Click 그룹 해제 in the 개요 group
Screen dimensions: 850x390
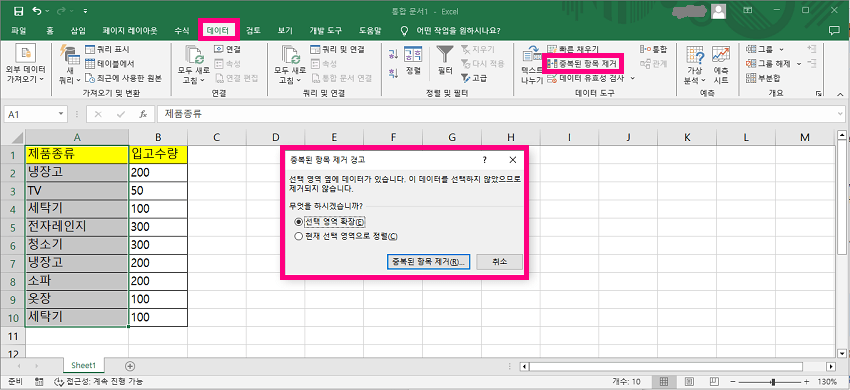tap(768, 64)
